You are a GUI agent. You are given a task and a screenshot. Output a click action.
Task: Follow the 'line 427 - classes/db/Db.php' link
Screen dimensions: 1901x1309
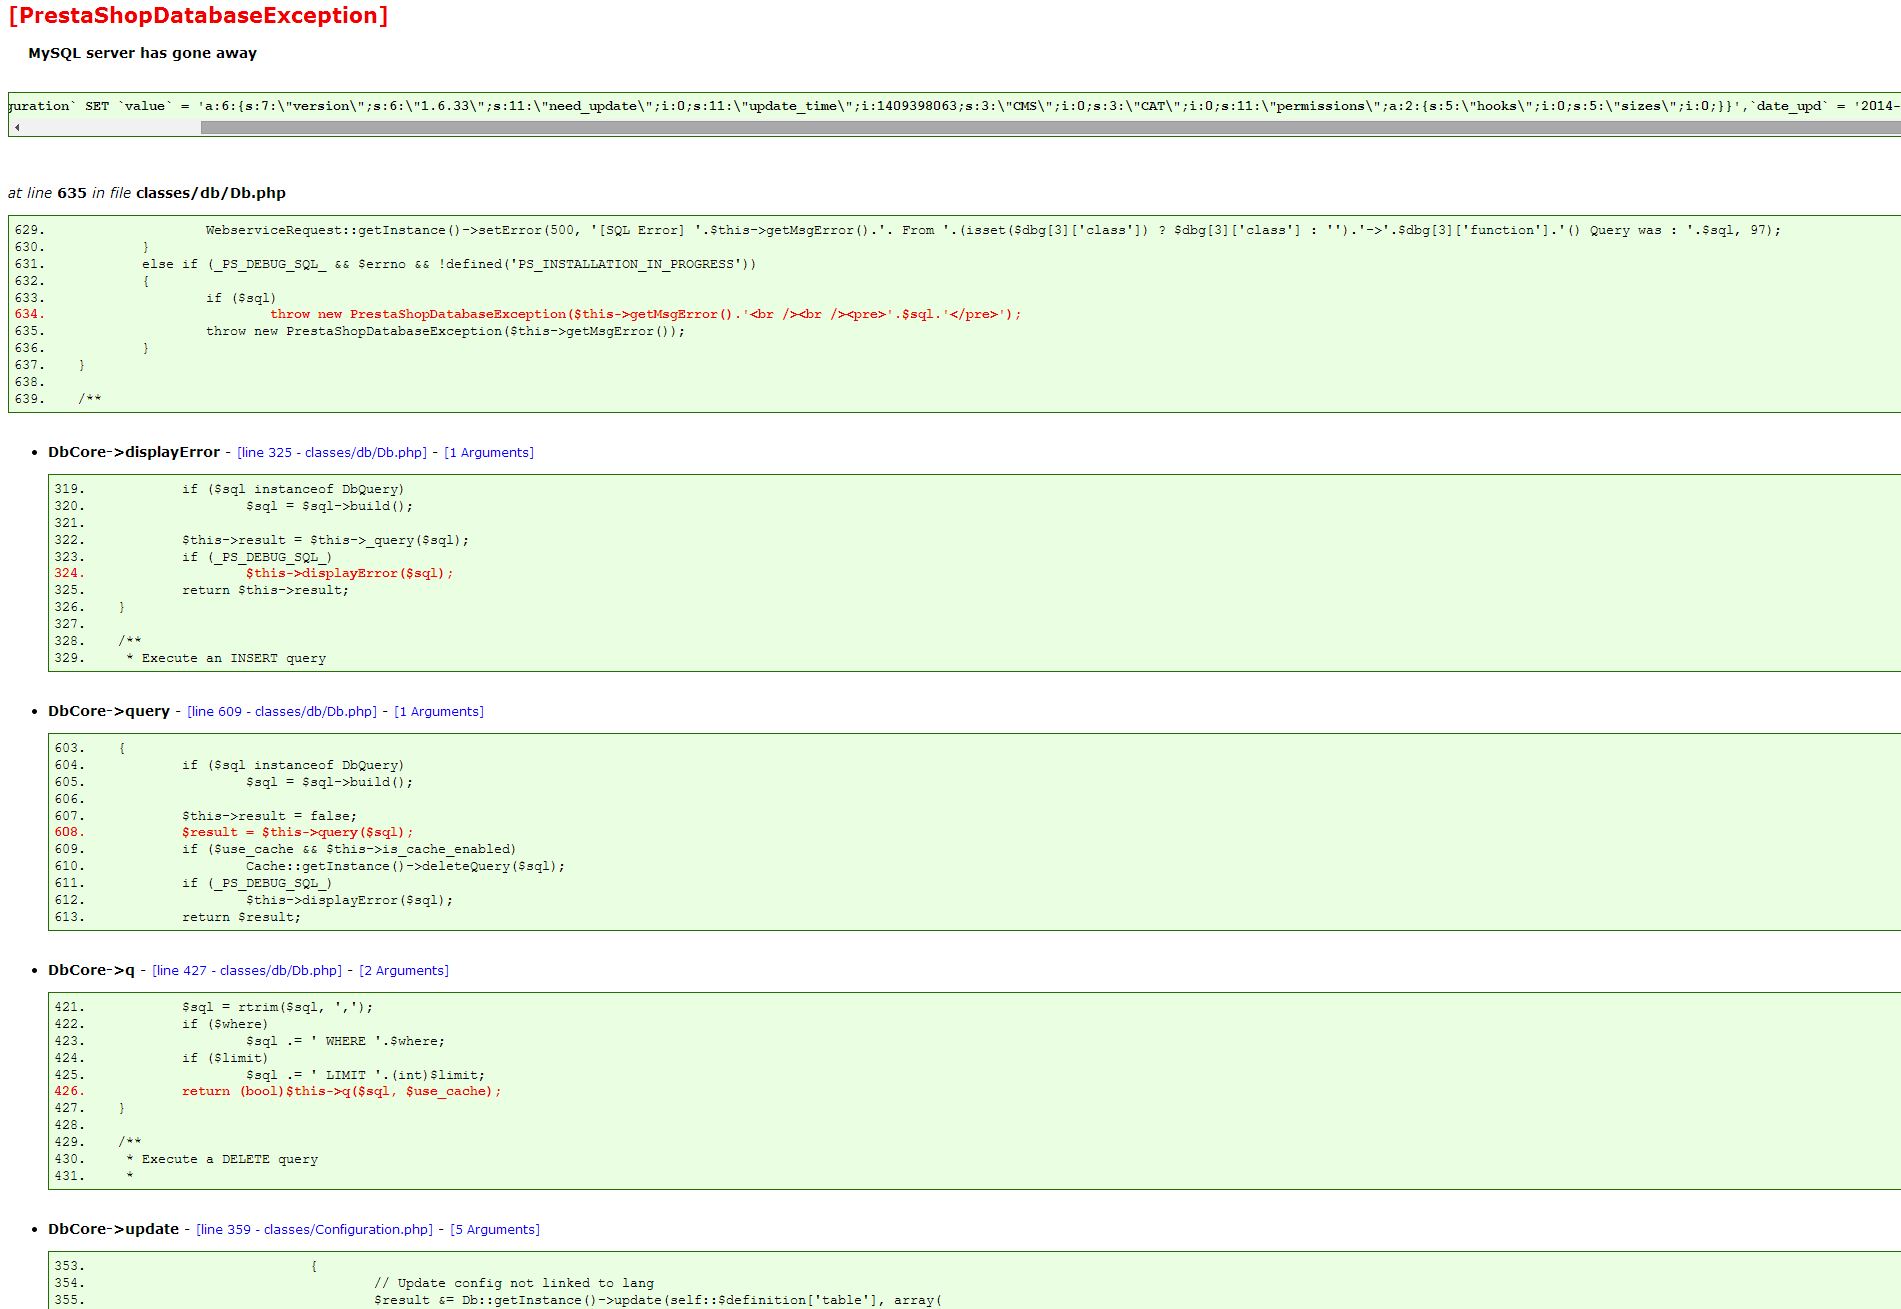(247, 970)
